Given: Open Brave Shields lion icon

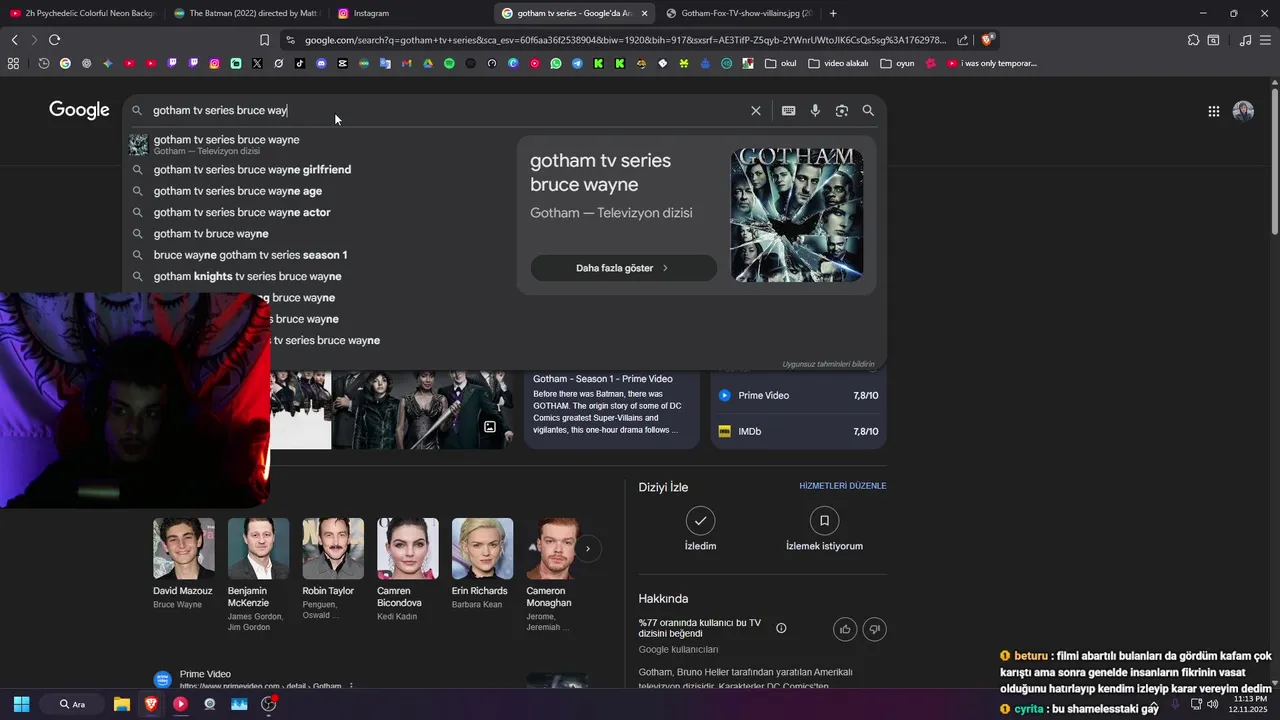Looking at the screenshot, I should pos(987,40).
